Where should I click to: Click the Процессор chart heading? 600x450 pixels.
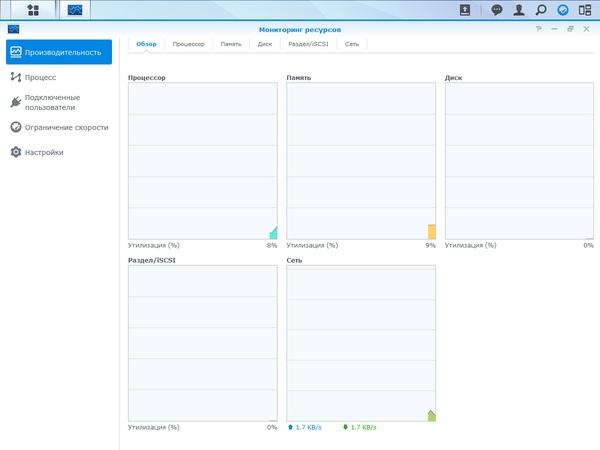pos(147,78)
